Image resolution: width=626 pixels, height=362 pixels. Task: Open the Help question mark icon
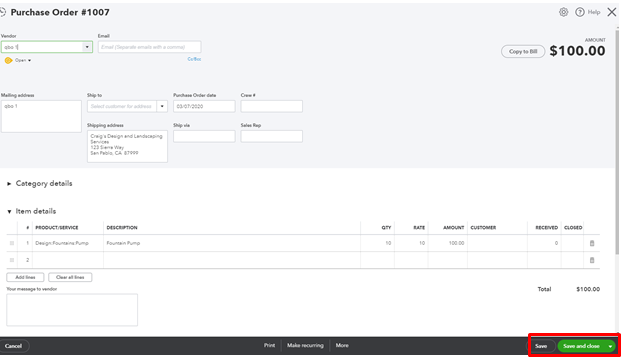[x=580, y=12]
